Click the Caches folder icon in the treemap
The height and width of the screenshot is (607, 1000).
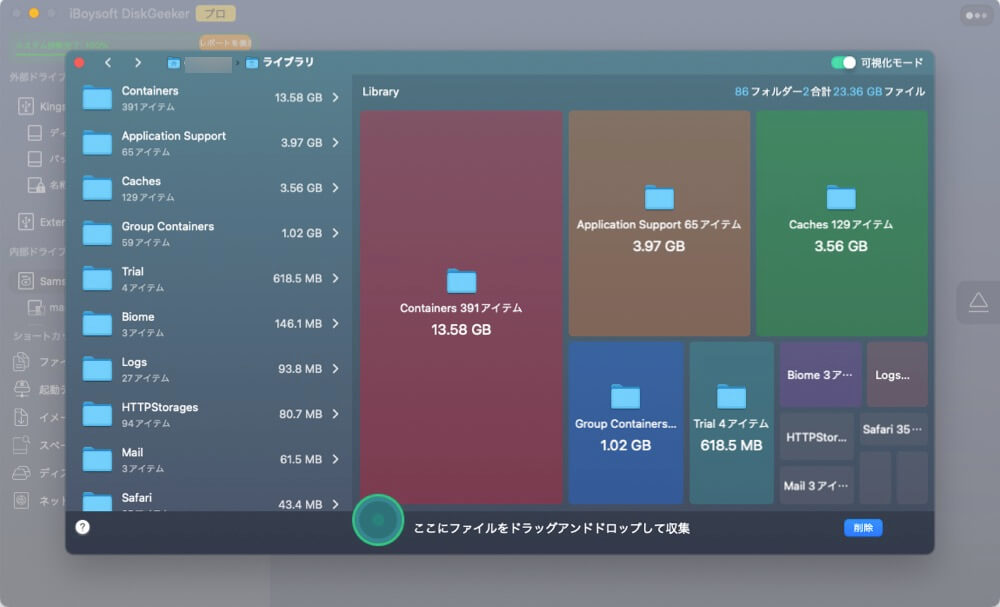(x=840, y=198)
